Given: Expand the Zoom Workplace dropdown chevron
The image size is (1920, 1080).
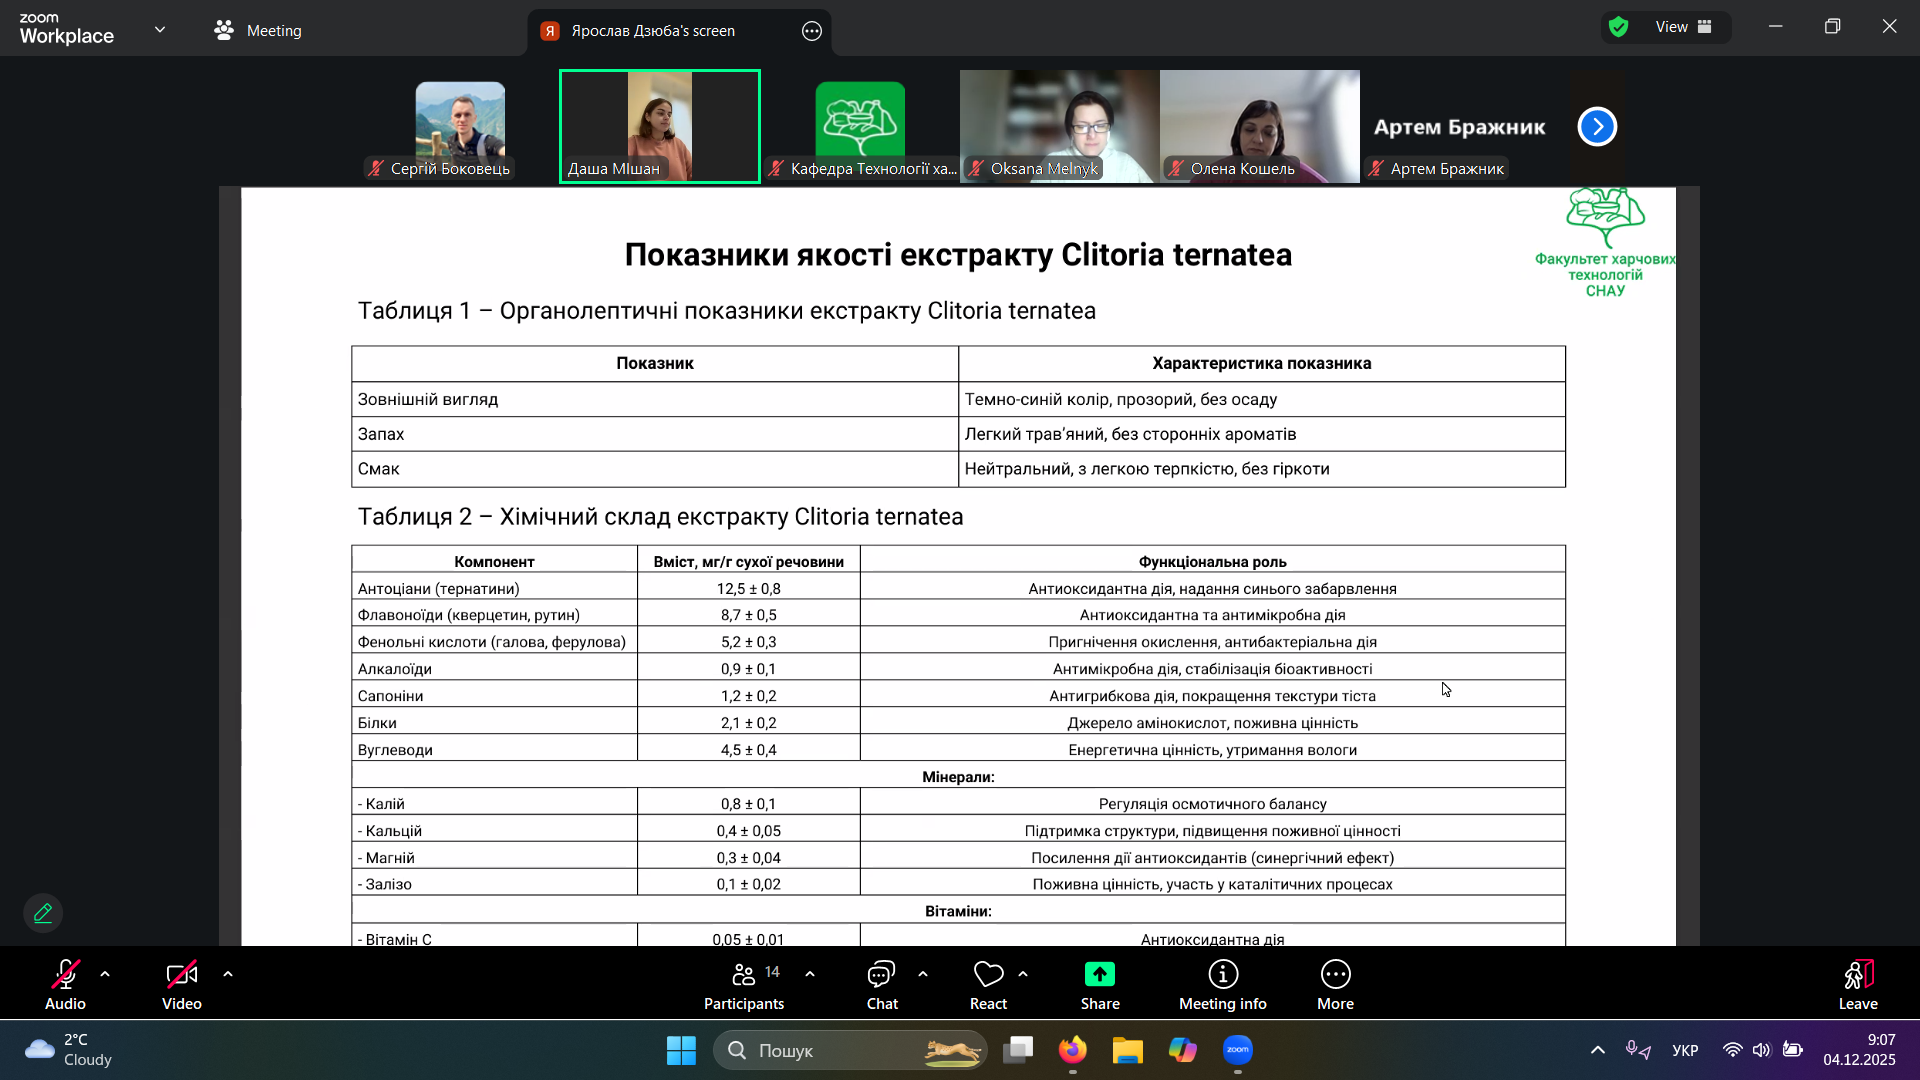Looking at the screenshot, I should (x=160, y=30).
